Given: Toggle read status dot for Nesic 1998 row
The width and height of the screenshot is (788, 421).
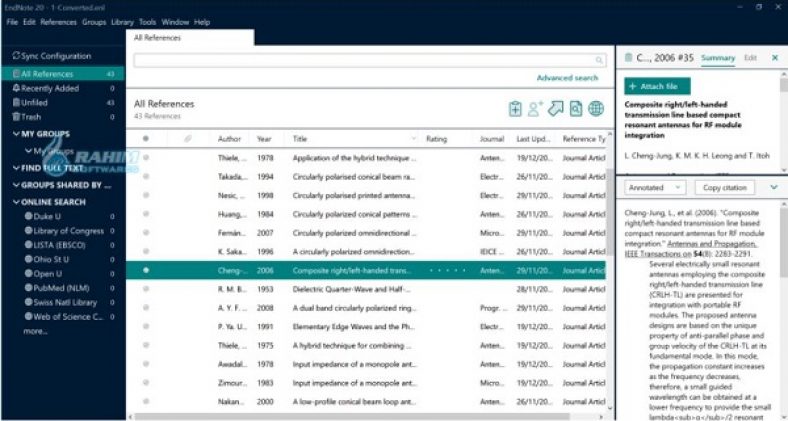Looking at the screenshot, I should 146,195.
